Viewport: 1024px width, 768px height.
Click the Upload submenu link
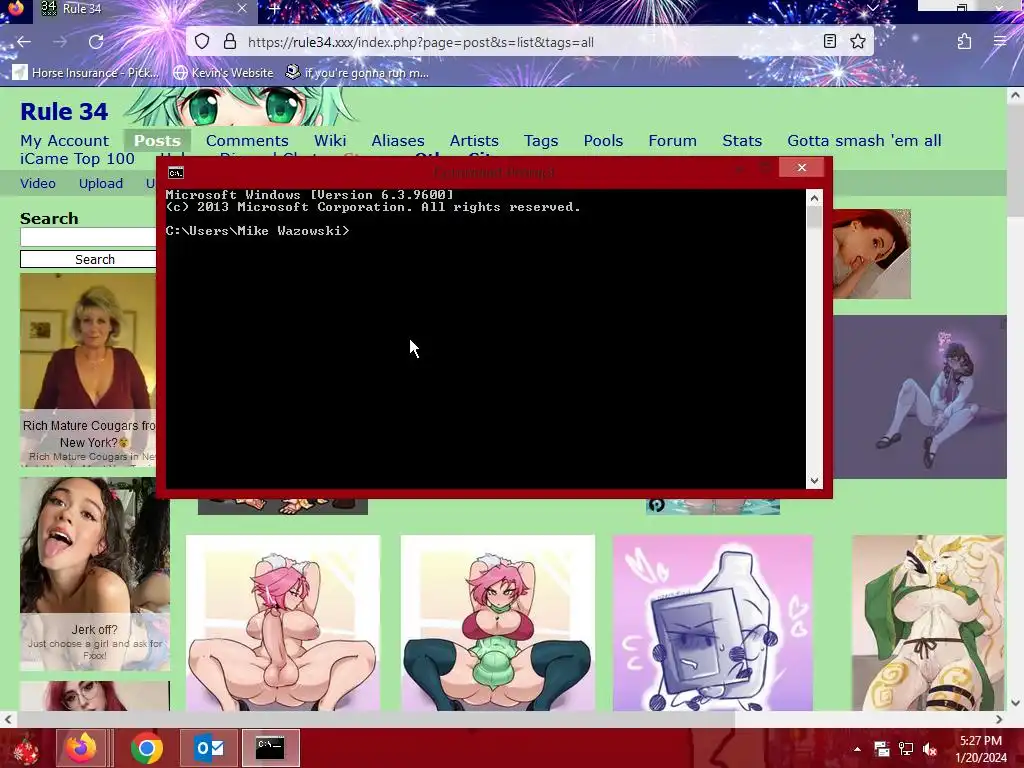101,184
